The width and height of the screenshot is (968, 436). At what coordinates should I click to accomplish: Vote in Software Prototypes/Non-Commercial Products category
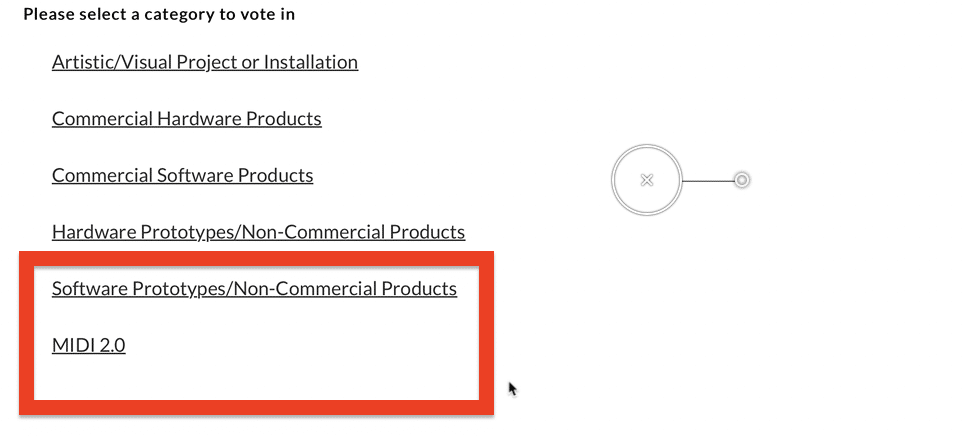point(254,288)
